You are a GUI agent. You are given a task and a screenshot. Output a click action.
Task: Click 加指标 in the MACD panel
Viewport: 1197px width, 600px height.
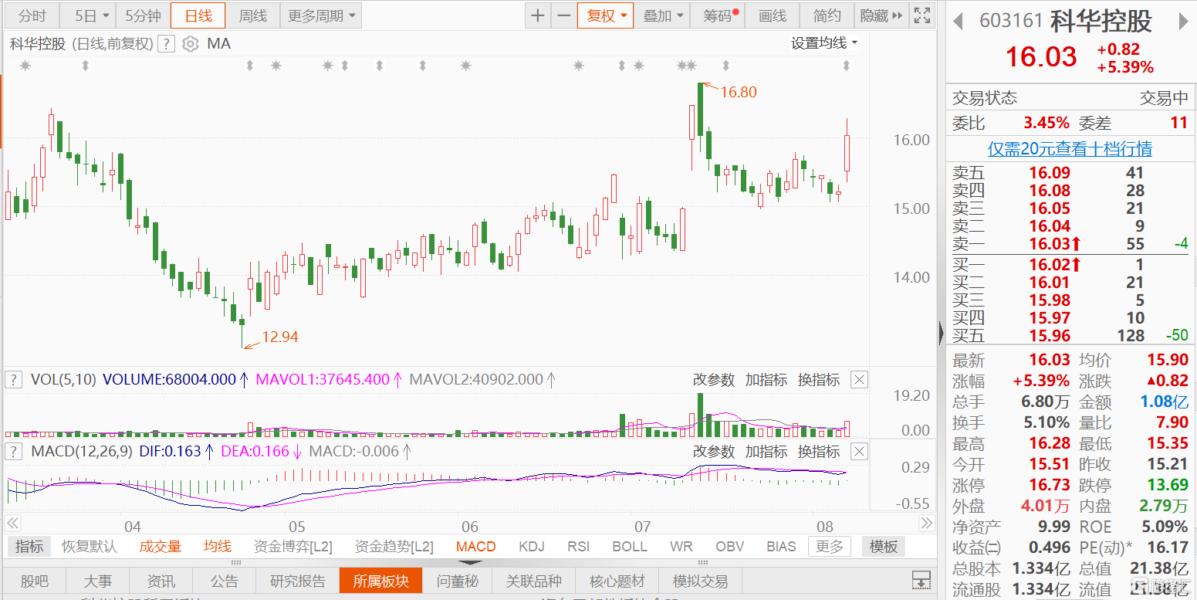[766, 451]
